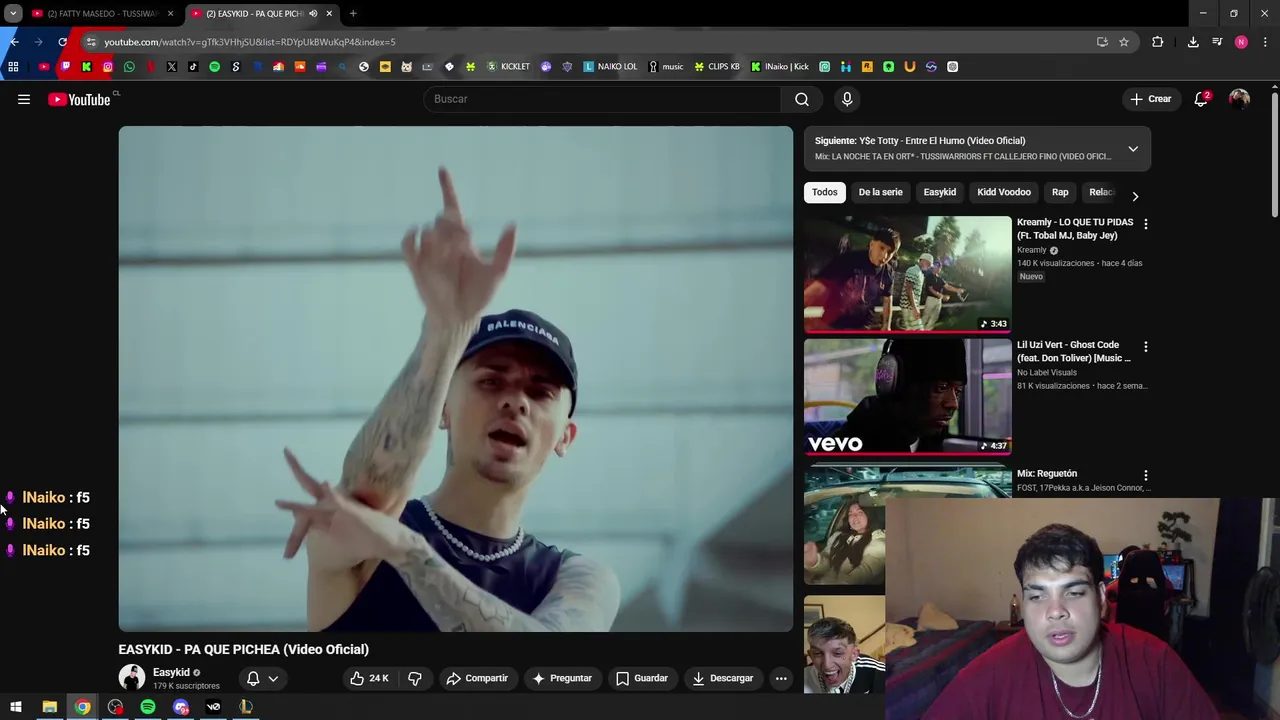
Task: Switch to FATTY MASEDO browser tab
Action: [x=102, y=14]
